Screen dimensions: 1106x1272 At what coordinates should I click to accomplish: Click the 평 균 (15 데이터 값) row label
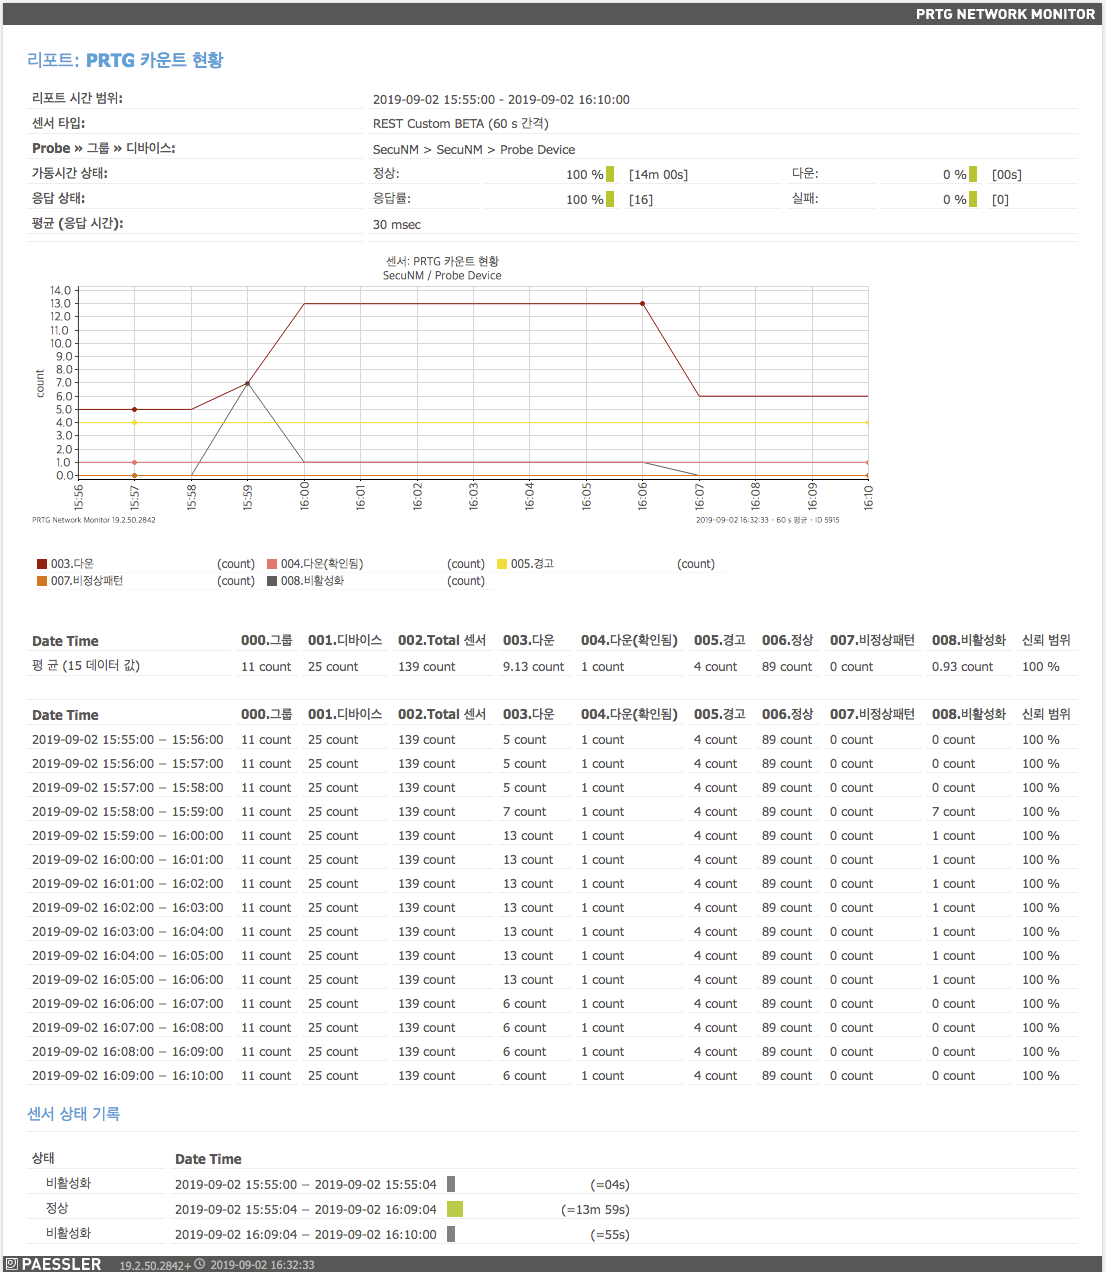click(x=86, y=666)
